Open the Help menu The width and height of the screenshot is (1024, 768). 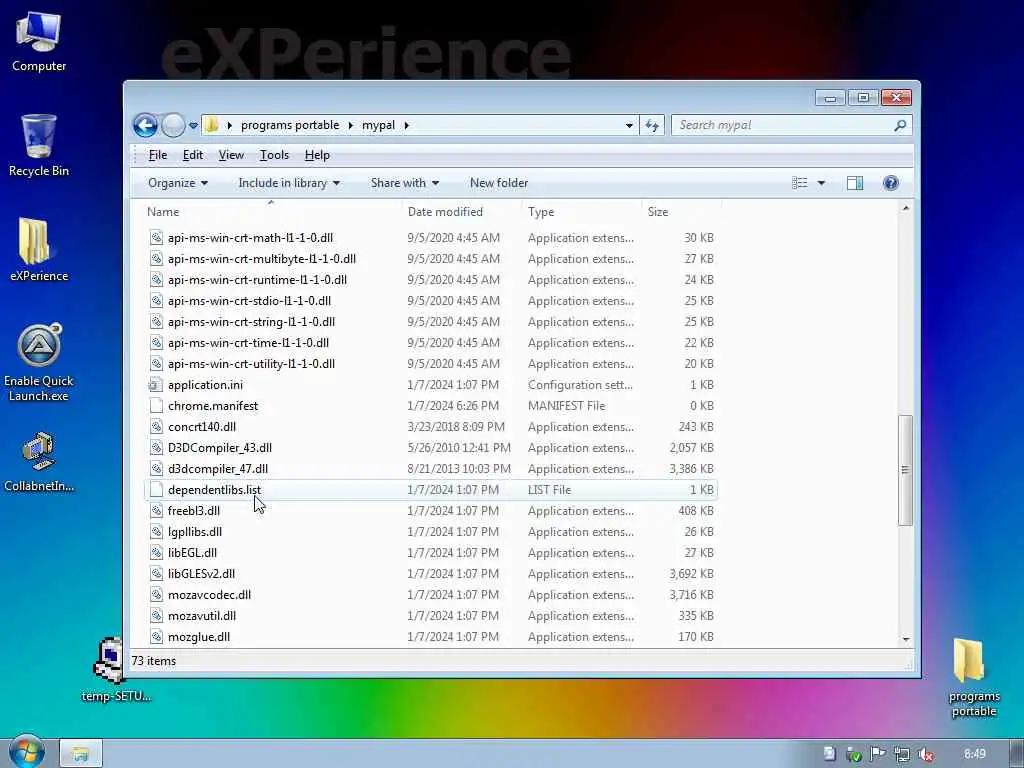pyautogui.click(x=317, y=155)
